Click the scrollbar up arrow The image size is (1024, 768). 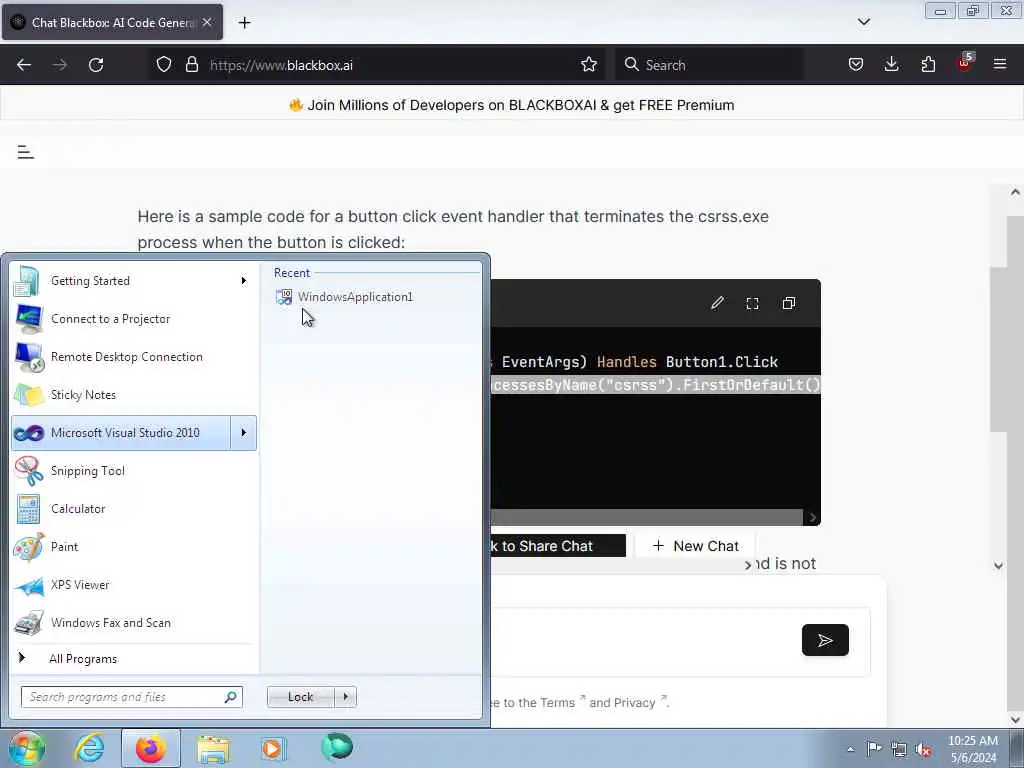click(1015, 192)
